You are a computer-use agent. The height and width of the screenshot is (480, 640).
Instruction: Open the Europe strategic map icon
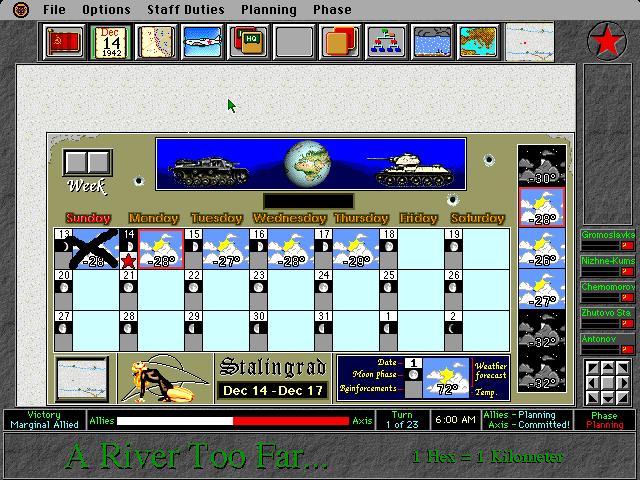478,42
